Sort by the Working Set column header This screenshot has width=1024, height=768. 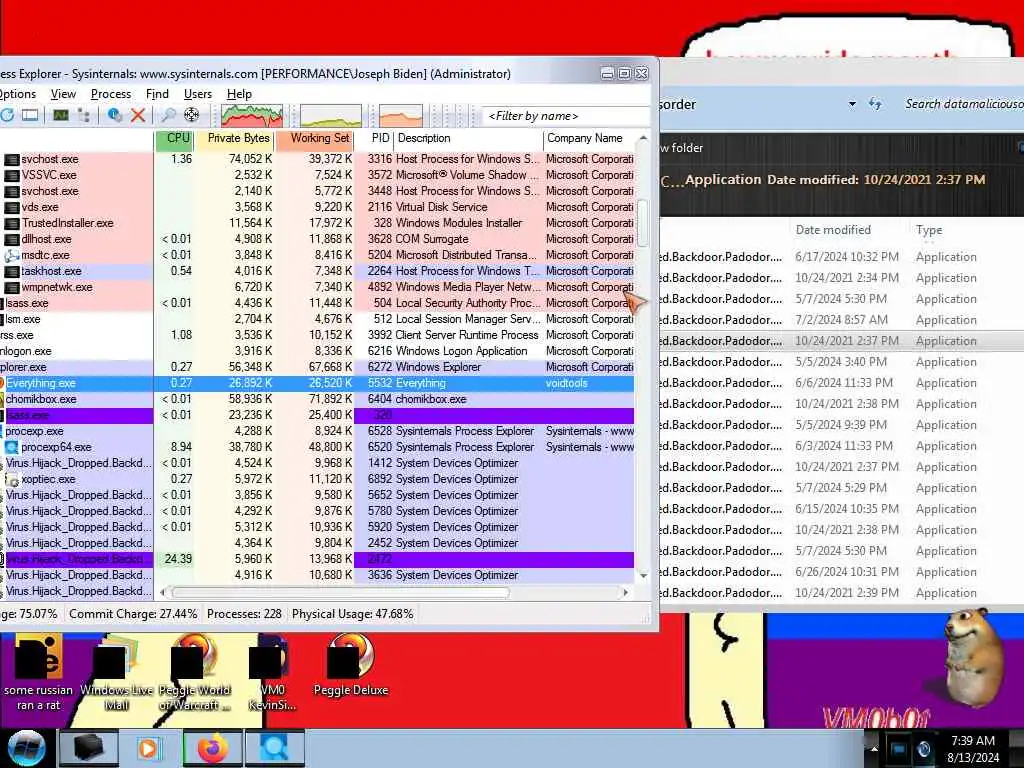315,138
